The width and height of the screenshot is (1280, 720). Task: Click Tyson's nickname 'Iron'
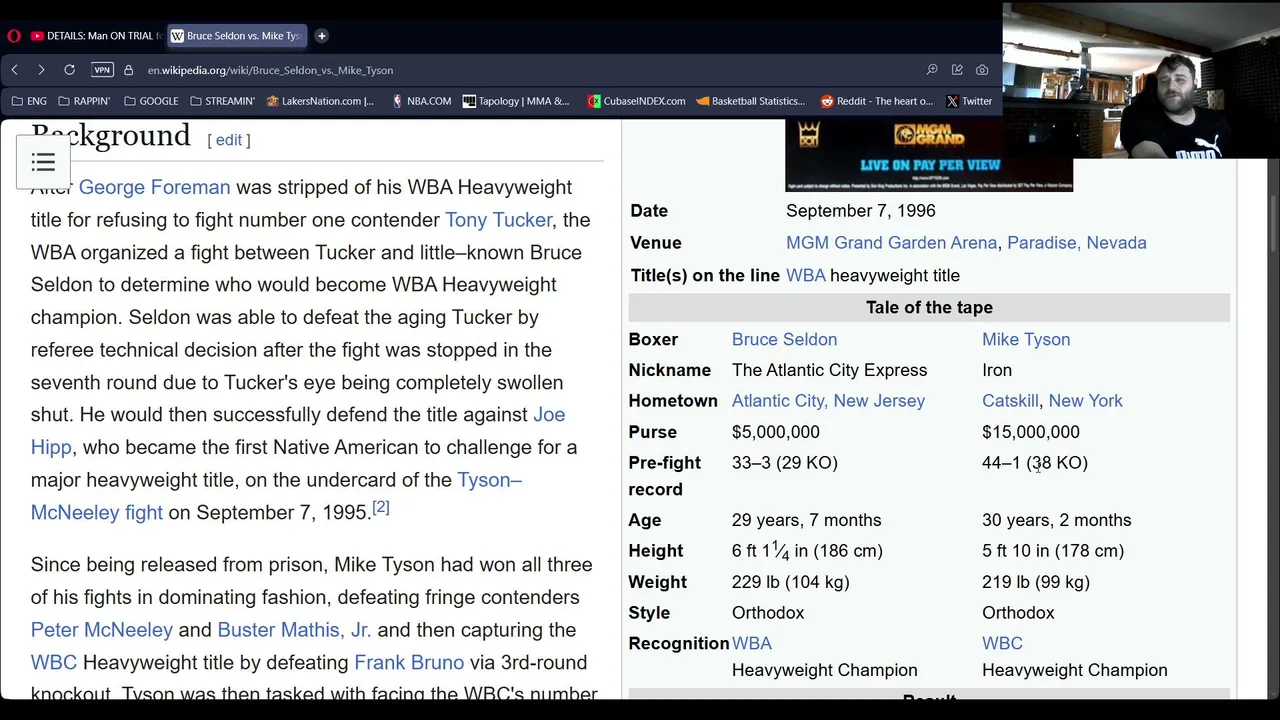[997, 370]
